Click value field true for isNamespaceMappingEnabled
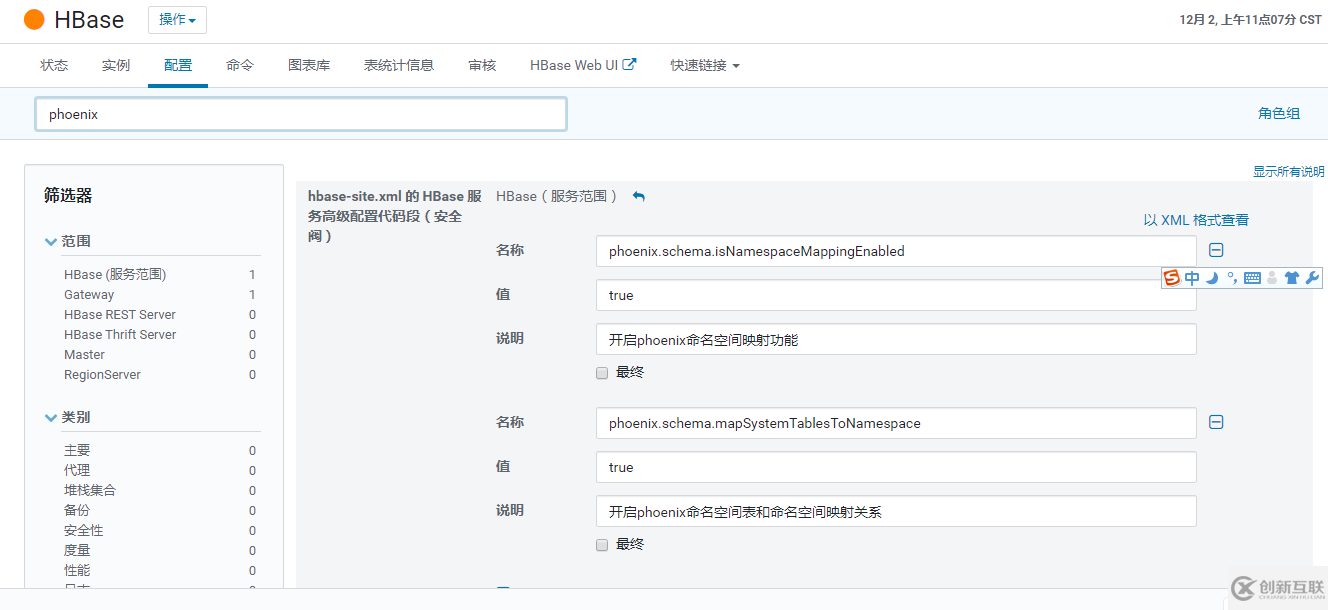Screen dimensions: 1328x610 point(896,295)
